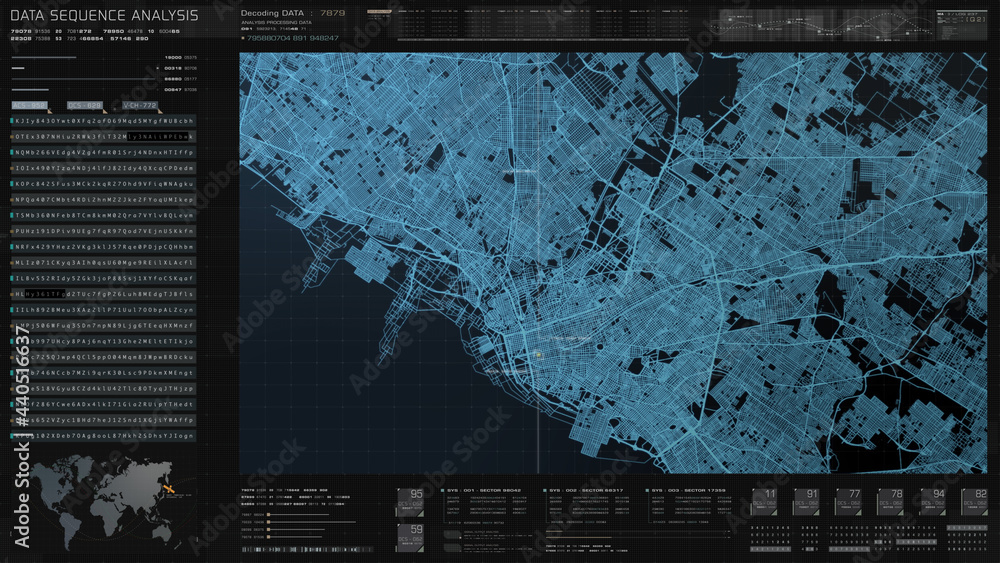Click the teal square beside SYS : 002 - SECTOR 68317

click(545, 490)
